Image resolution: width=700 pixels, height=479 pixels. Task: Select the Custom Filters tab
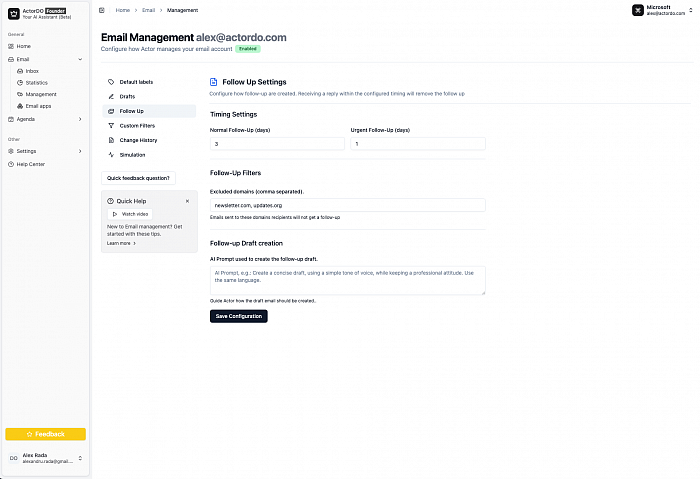[x=137, y=126]
